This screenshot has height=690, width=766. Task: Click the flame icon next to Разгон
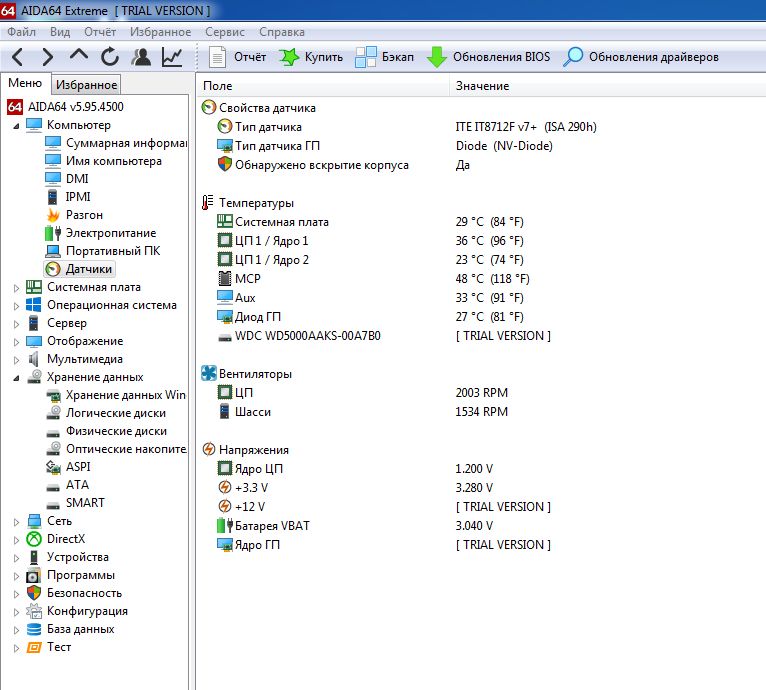coord(53,215)
